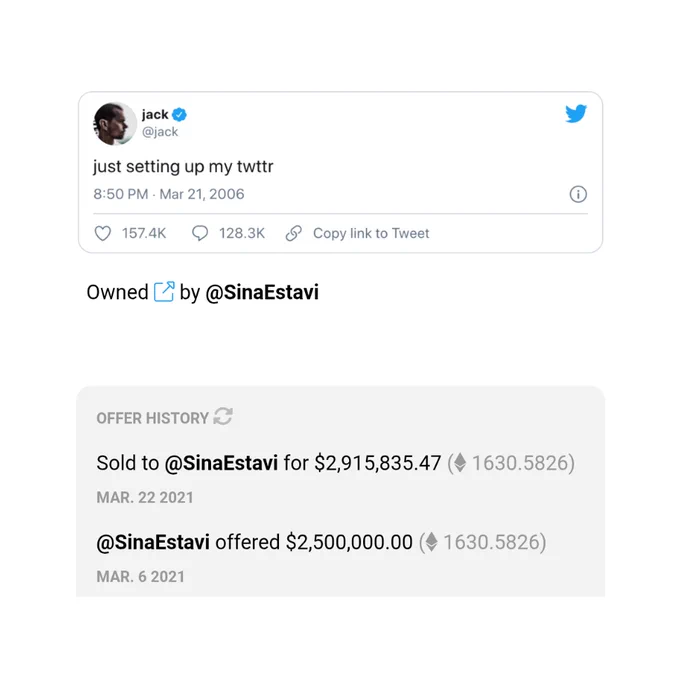Click the Ethereum icon in the sold entry
This screenshot has height=680, width=680.
(x=460, y=463)
